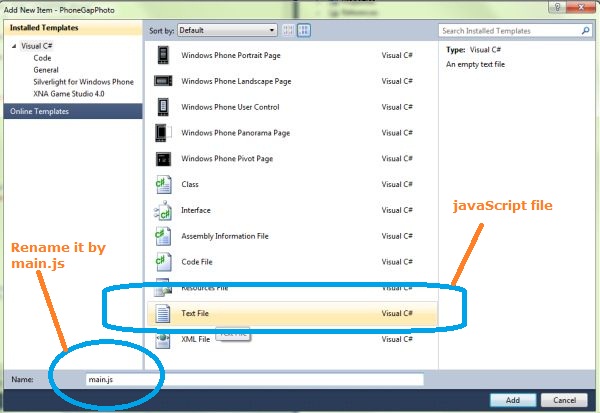The image size is (600, 413).
Task: Select the Windows Phone User Control template
Action: click(x=292, y=107)
